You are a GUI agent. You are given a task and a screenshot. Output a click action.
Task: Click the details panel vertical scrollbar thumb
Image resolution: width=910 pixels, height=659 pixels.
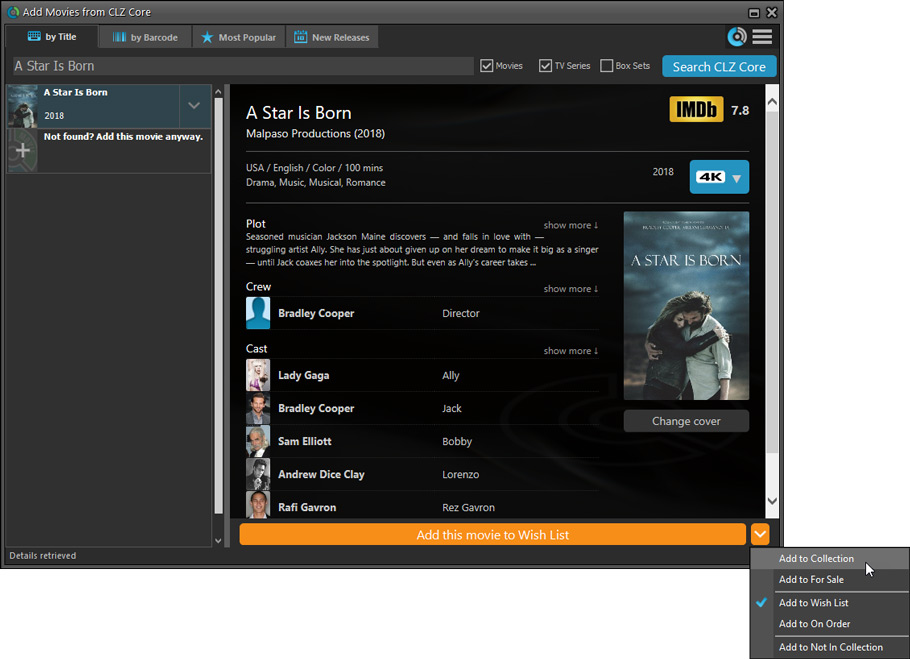tap(772, 283)
